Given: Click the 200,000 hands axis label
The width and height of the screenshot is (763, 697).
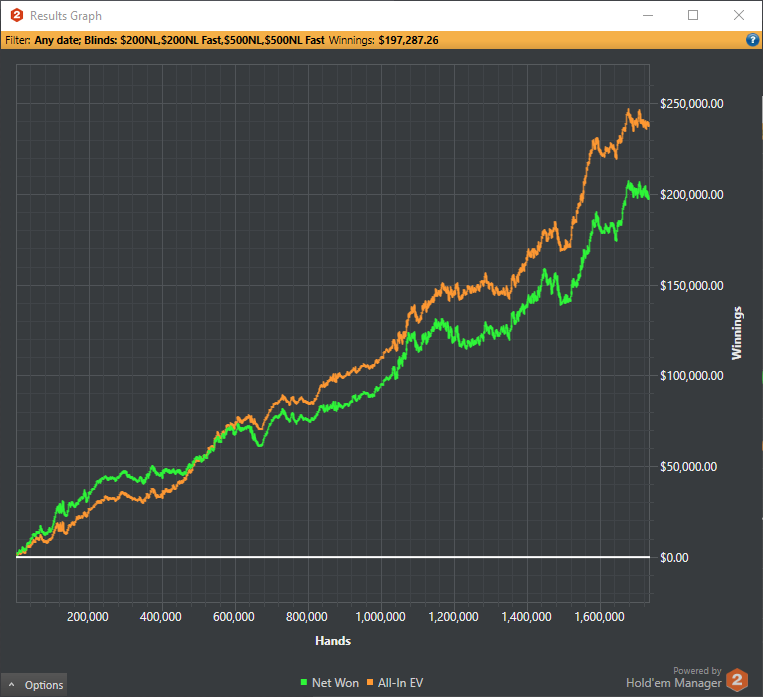Looking at the screenshot, I should [x=88, y=617].
